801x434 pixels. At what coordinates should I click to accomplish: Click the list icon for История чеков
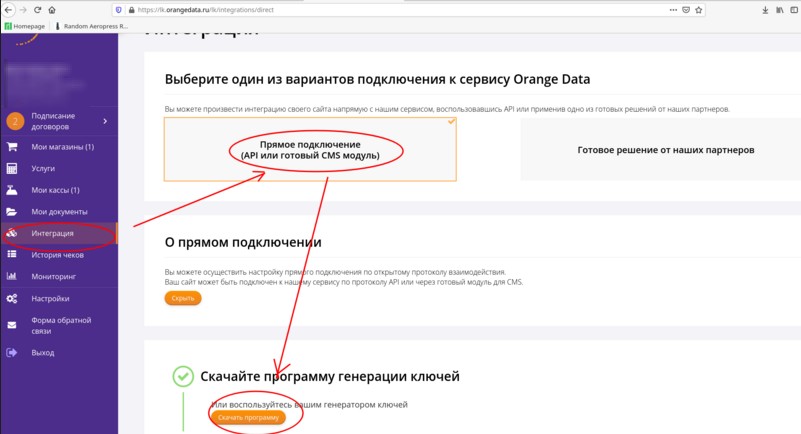[12, 255]
